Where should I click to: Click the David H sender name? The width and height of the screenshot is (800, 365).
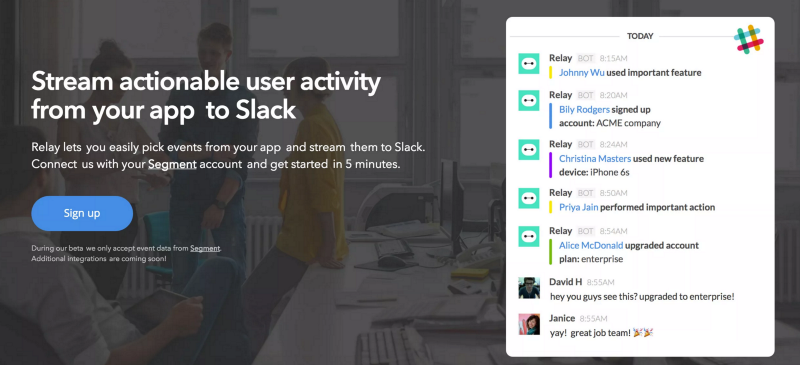click(x=565, y=282)
